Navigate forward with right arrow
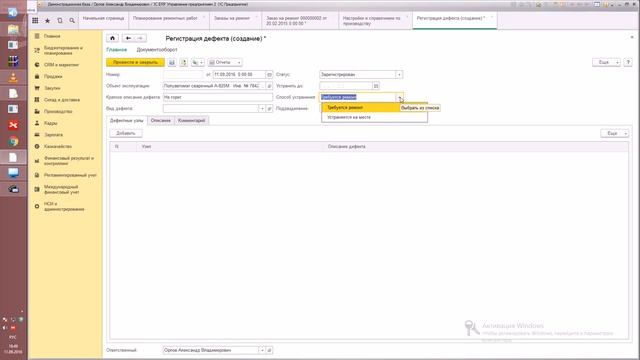 pyautogui.click(x=140, y=38)
